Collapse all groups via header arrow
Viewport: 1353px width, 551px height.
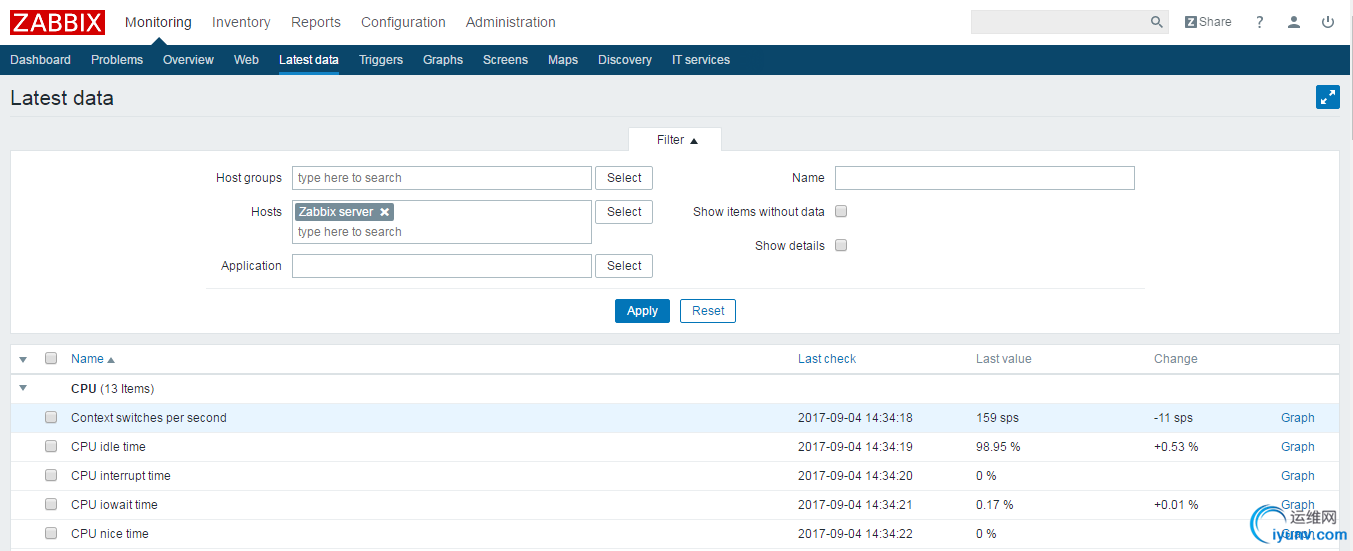(x=23, y=359)
